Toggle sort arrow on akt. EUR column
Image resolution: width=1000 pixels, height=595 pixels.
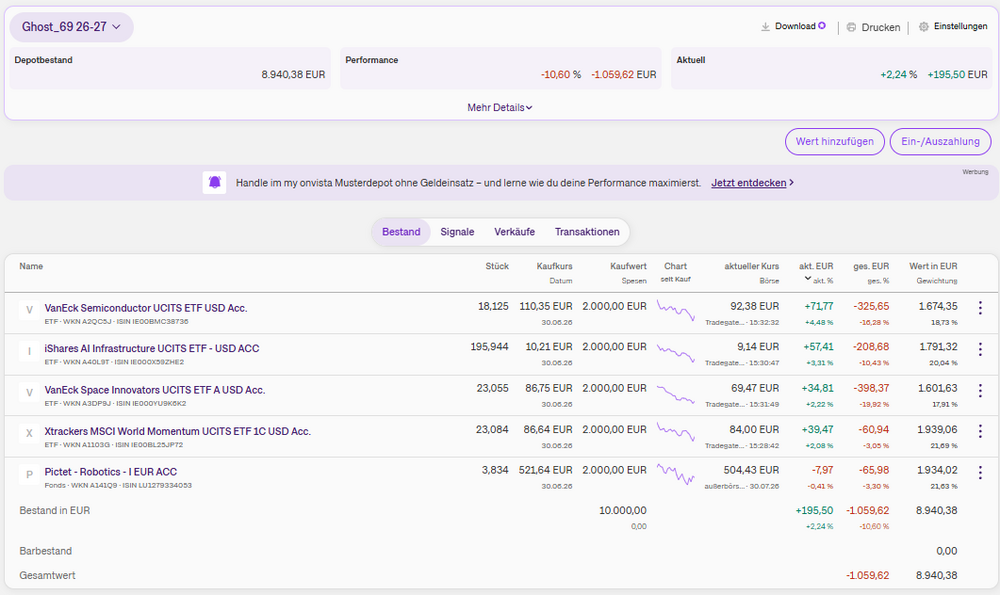click(x=807, y=278)
